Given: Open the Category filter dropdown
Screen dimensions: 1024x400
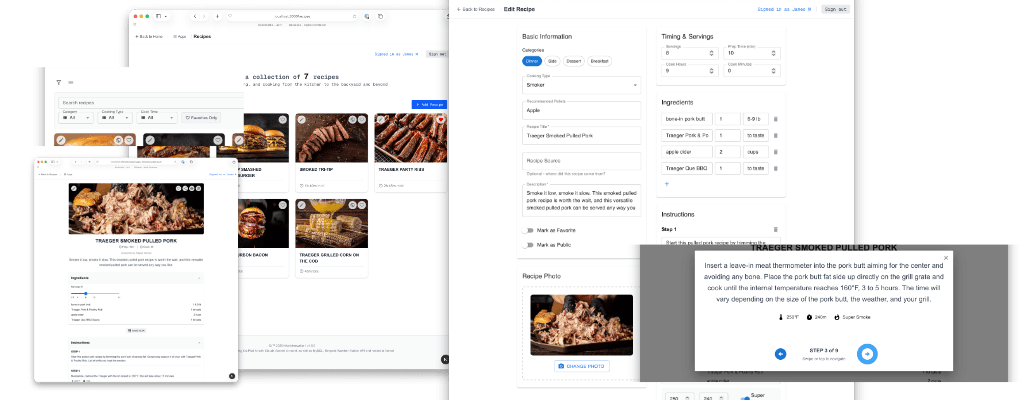Looking at the screenshot, I should pyautogui.click(x=76, y=117).
